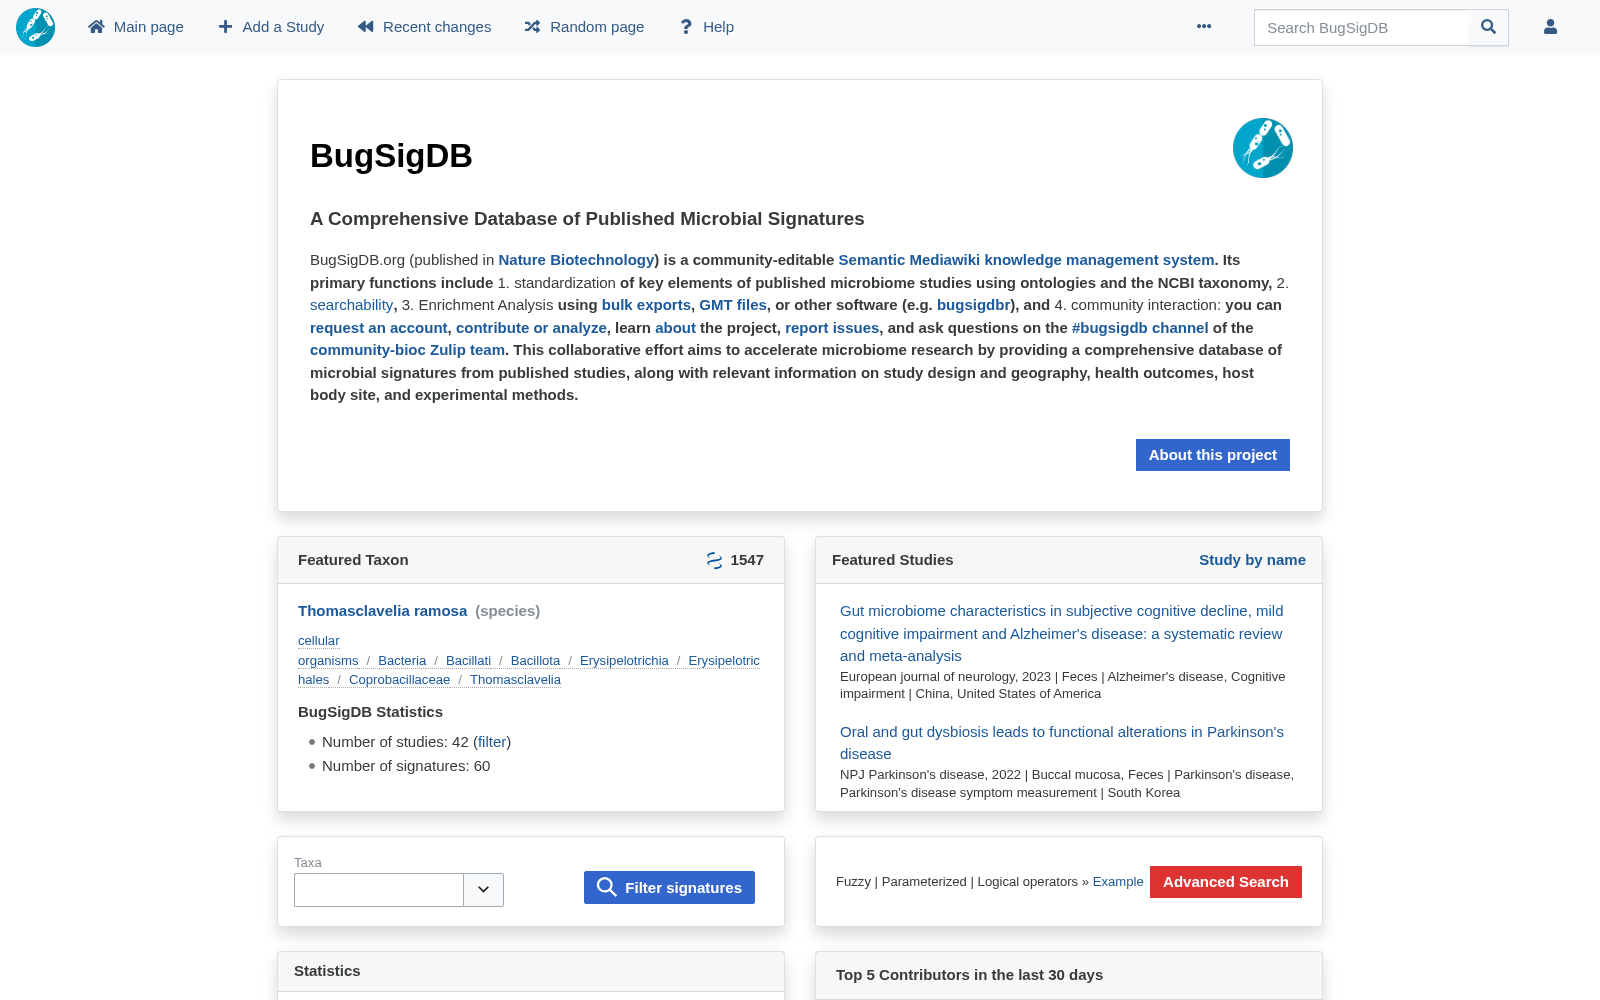This screenshot has height=1000, width=1600.
Task: Open Semantic Mediawiki knowledge management system link
Action: coord(1026,260)
